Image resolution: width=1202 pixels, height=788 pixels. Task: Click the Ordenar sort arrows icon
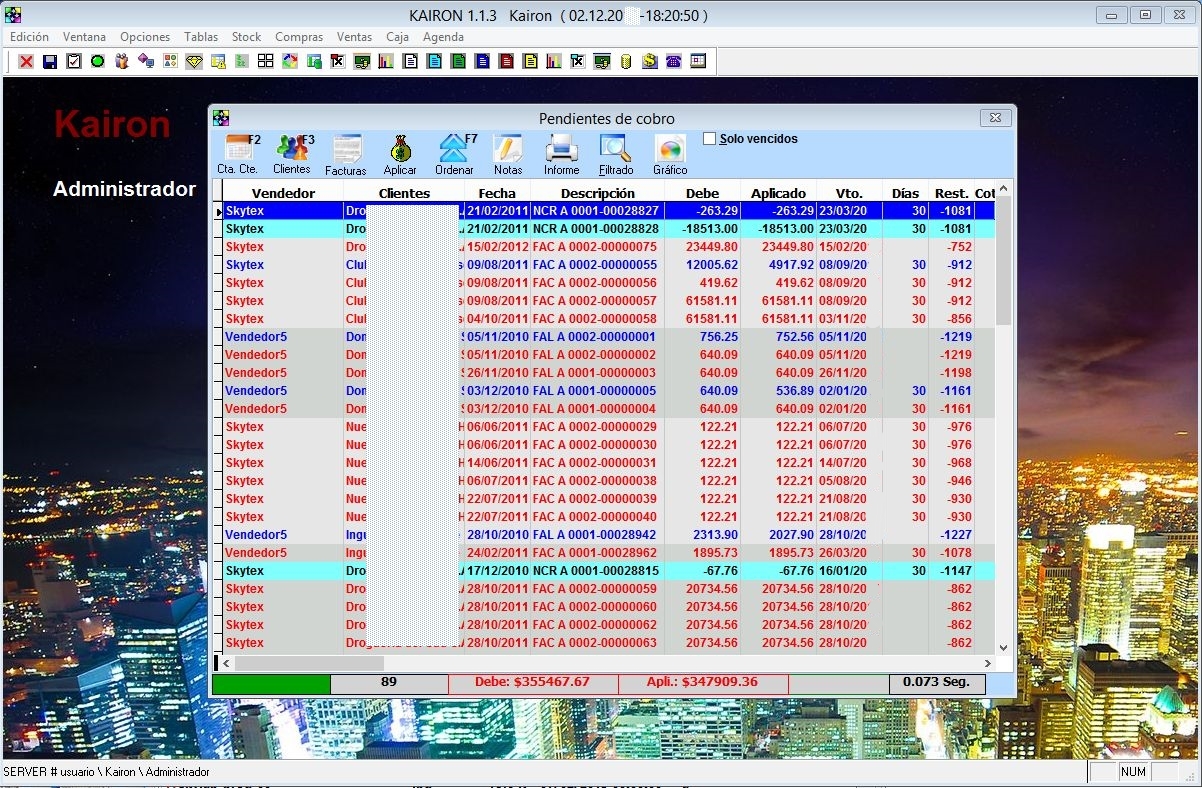pyautogui.click(x=455, y=155)
